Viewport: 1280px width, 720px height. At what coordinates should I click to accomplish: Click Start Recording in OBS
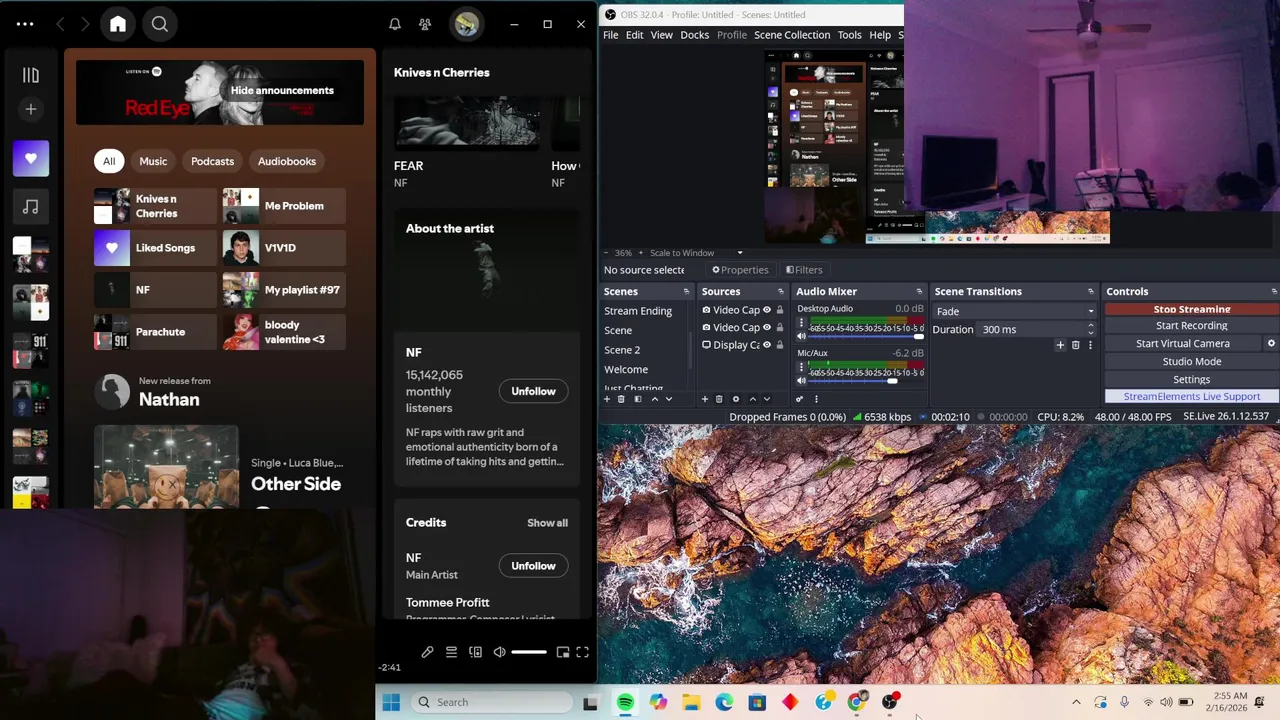[x=1191, y=325]
